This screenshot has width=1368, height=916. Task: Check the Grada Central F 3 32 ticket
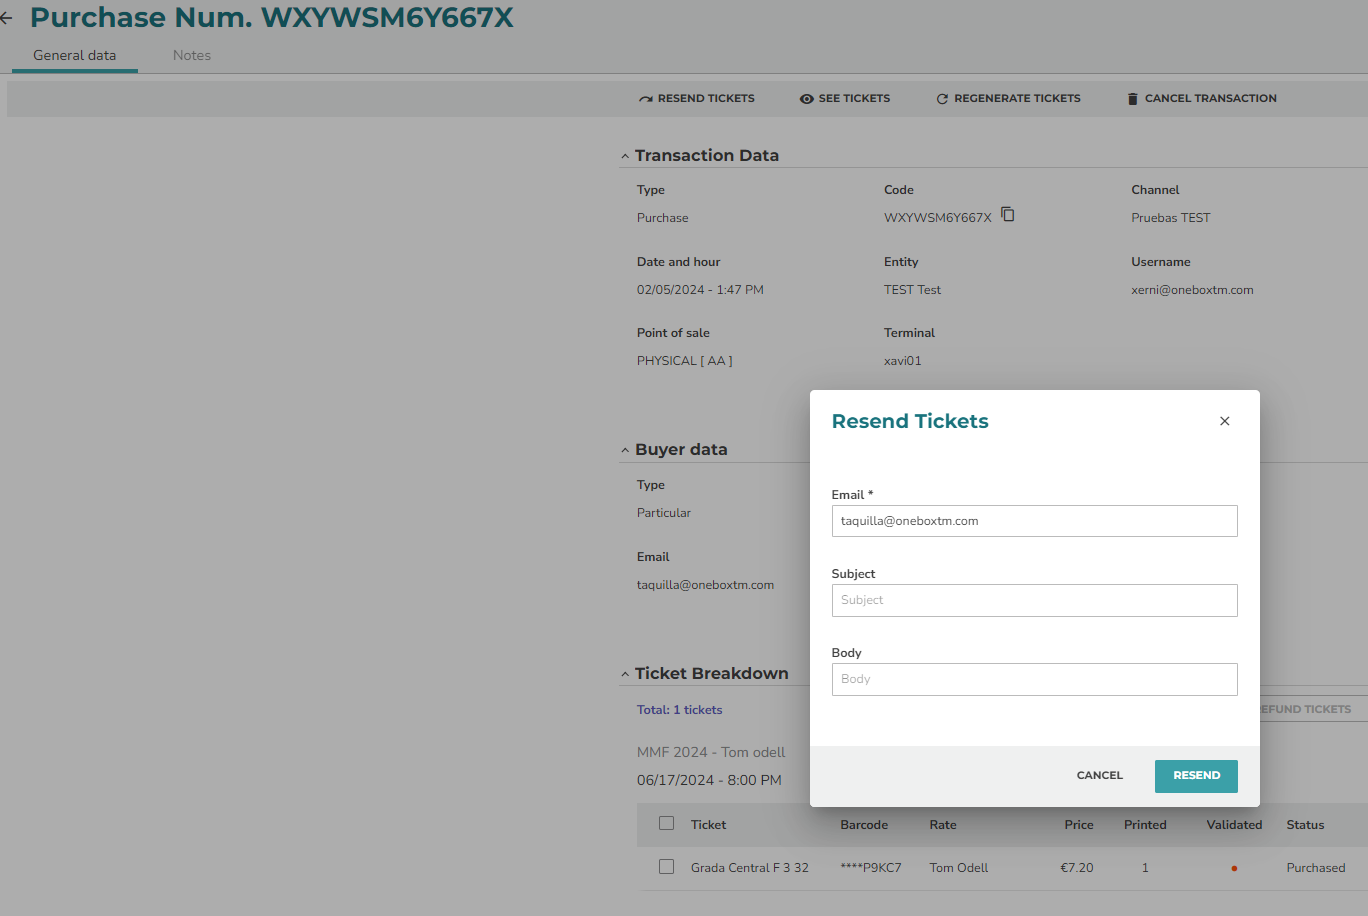[x=667, y=867]
